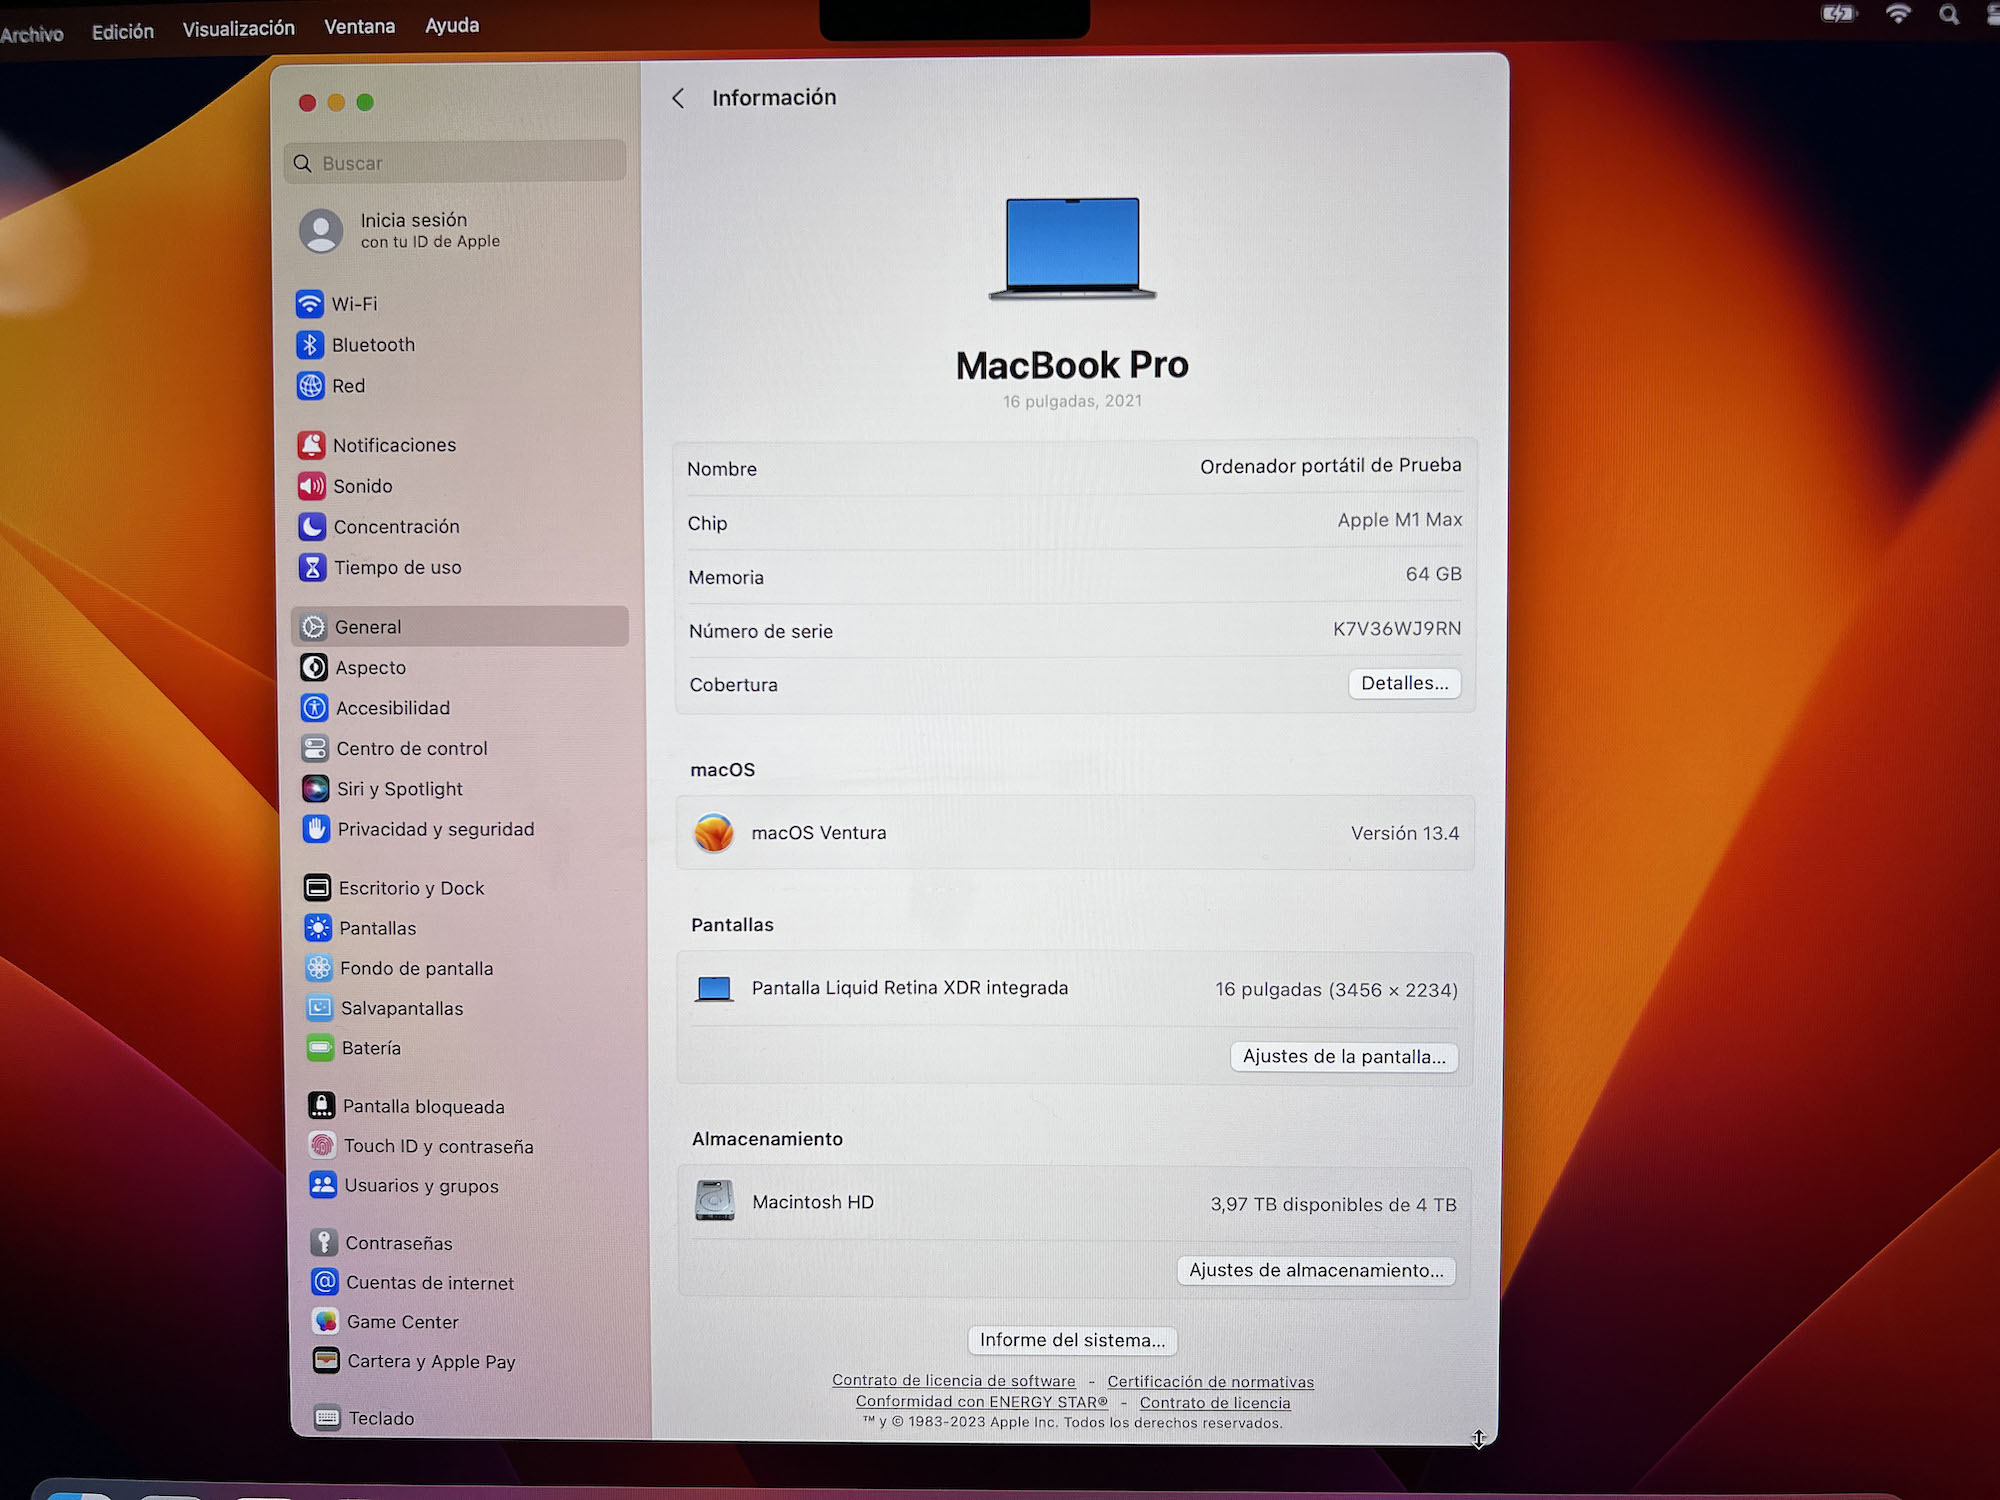Open Salvapantallas icon

coord(320,1008)
